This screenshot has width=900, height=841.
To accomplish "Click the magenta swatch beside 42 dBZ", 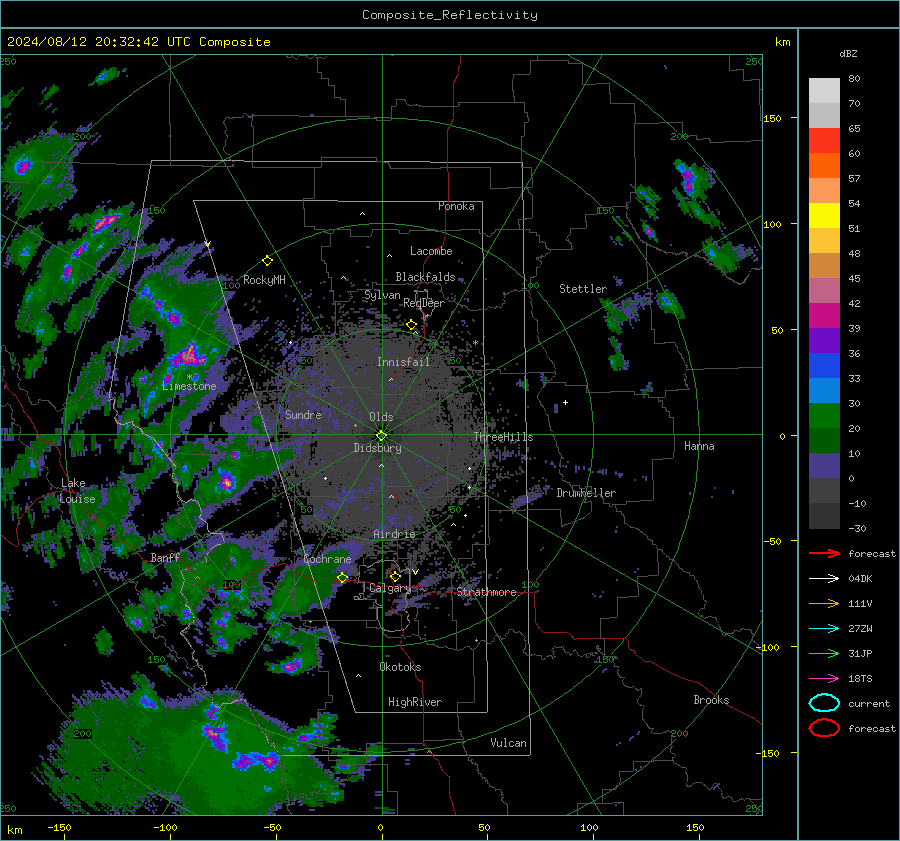I will tap(824, 315).
